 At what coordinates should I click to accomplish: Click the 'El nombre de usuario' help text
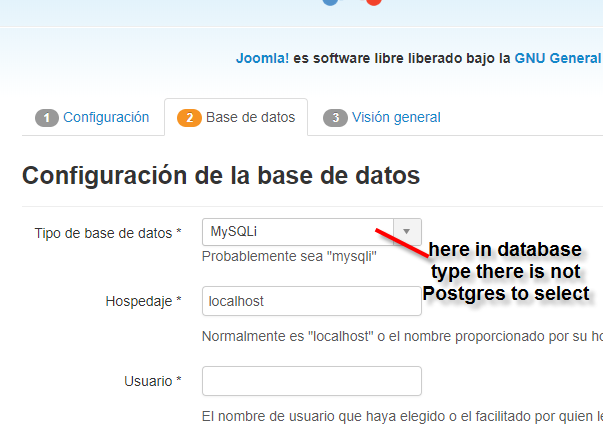[402, 416]
